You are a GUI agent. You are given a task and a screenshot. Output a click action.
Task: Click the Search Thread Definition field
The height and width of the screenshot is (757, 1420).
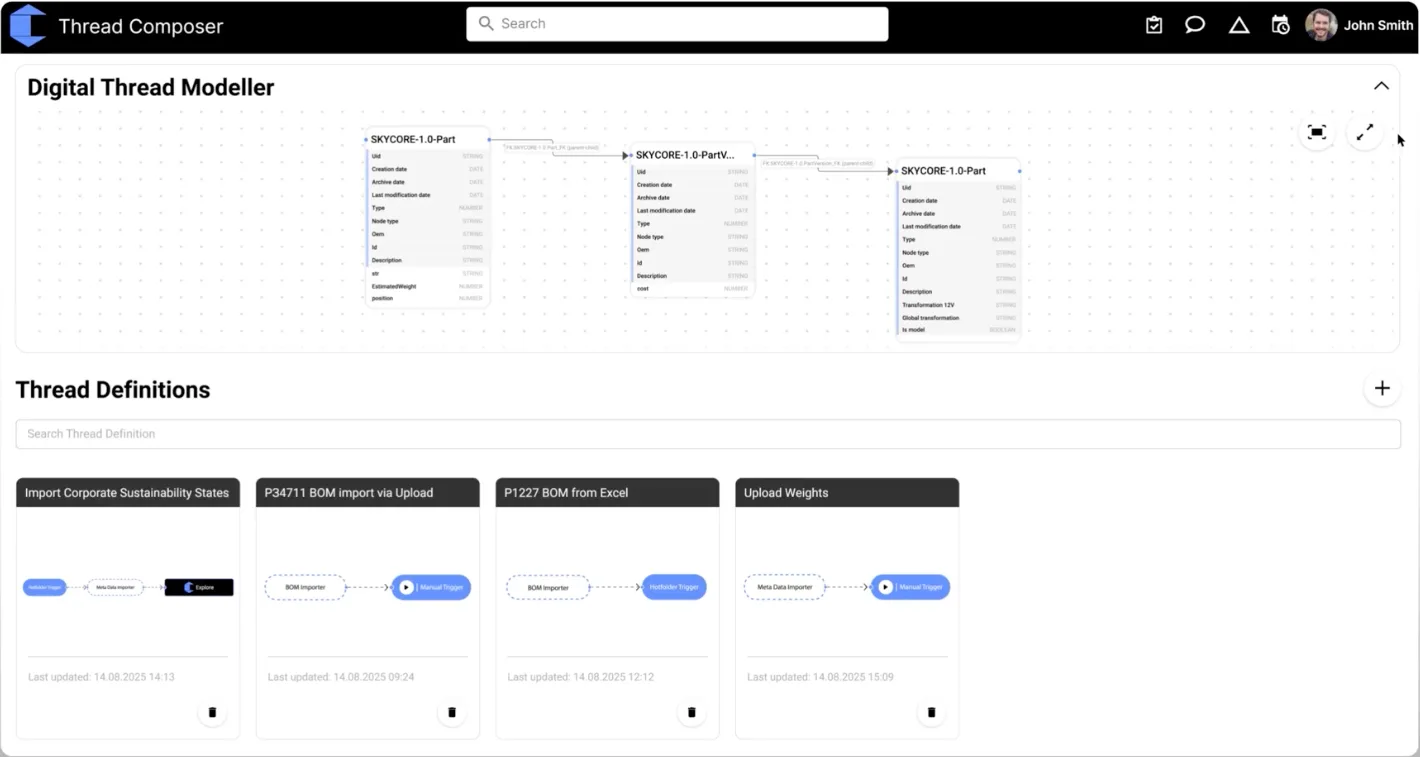(708, 434)
